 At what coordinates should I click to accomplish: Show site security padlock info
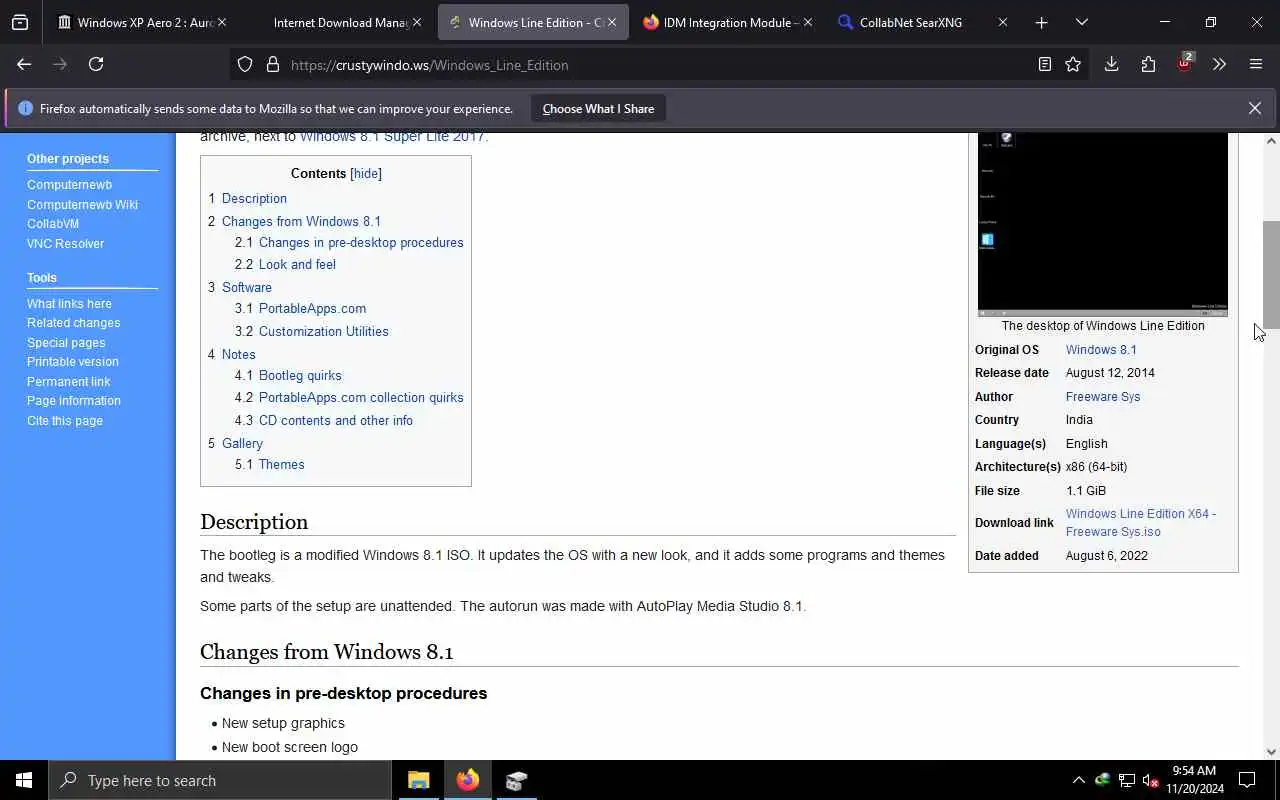tap(272, 65)
